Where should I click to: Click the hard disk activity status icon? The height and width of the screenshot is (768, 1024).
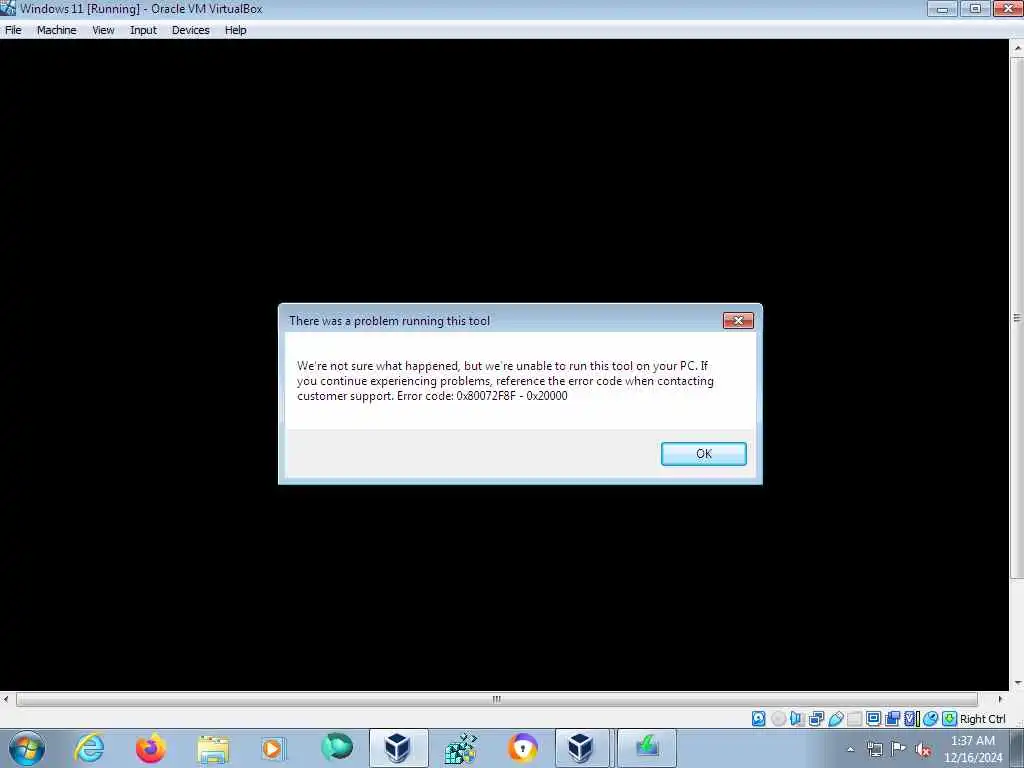pos(758,719)
